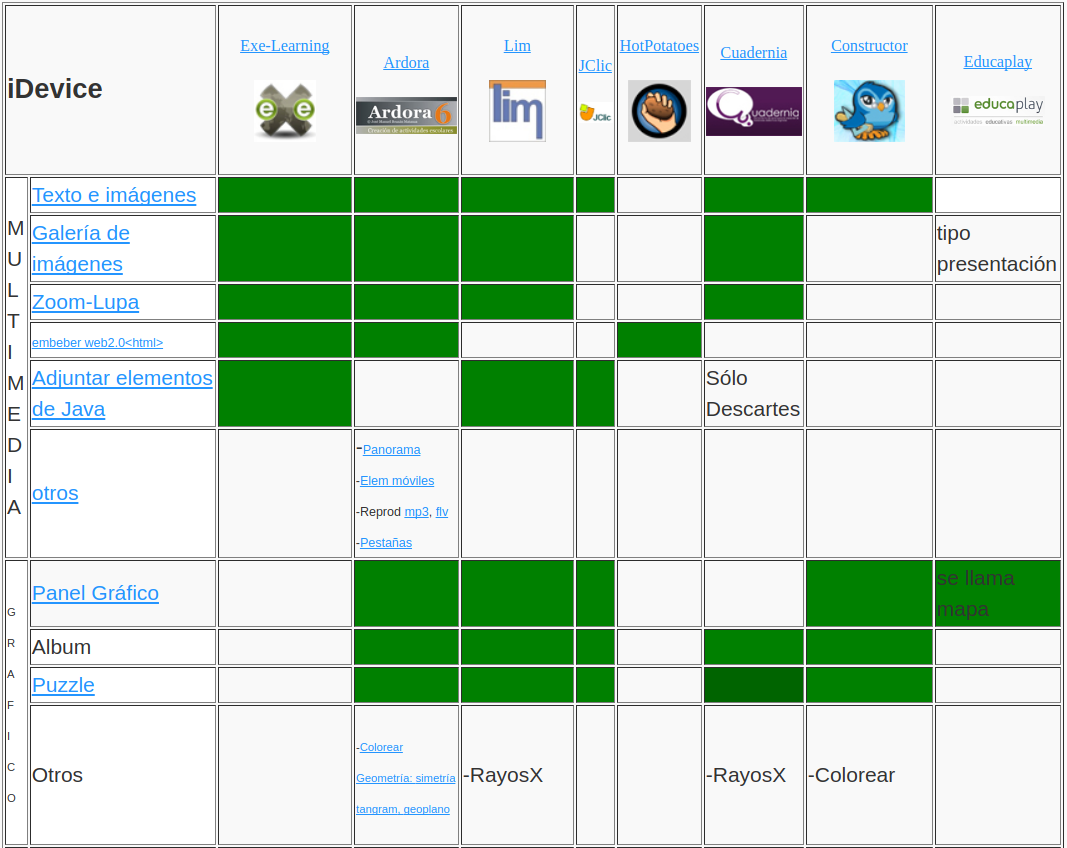Click the '-RayosX' text in Lim column

tap(503, 775)
